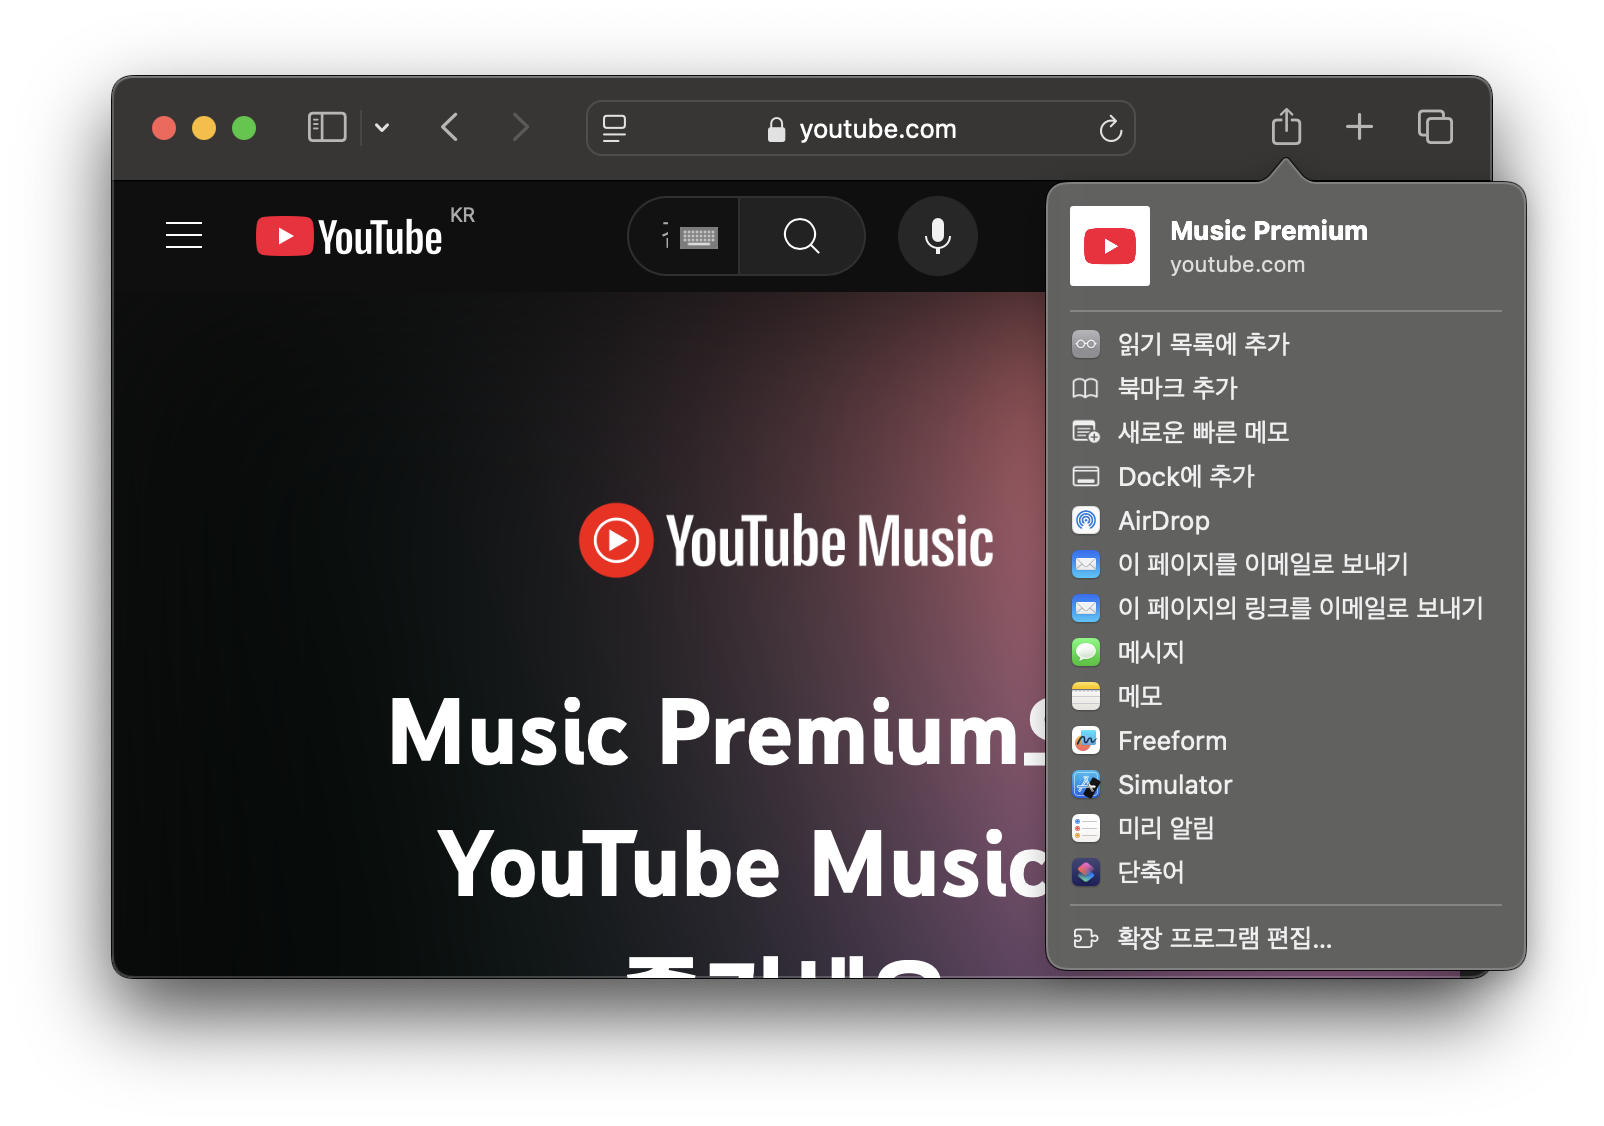1604x1126 pixels.
Task: Go back to the previous page
Action: pyautogui.click(x=450, y=127)
